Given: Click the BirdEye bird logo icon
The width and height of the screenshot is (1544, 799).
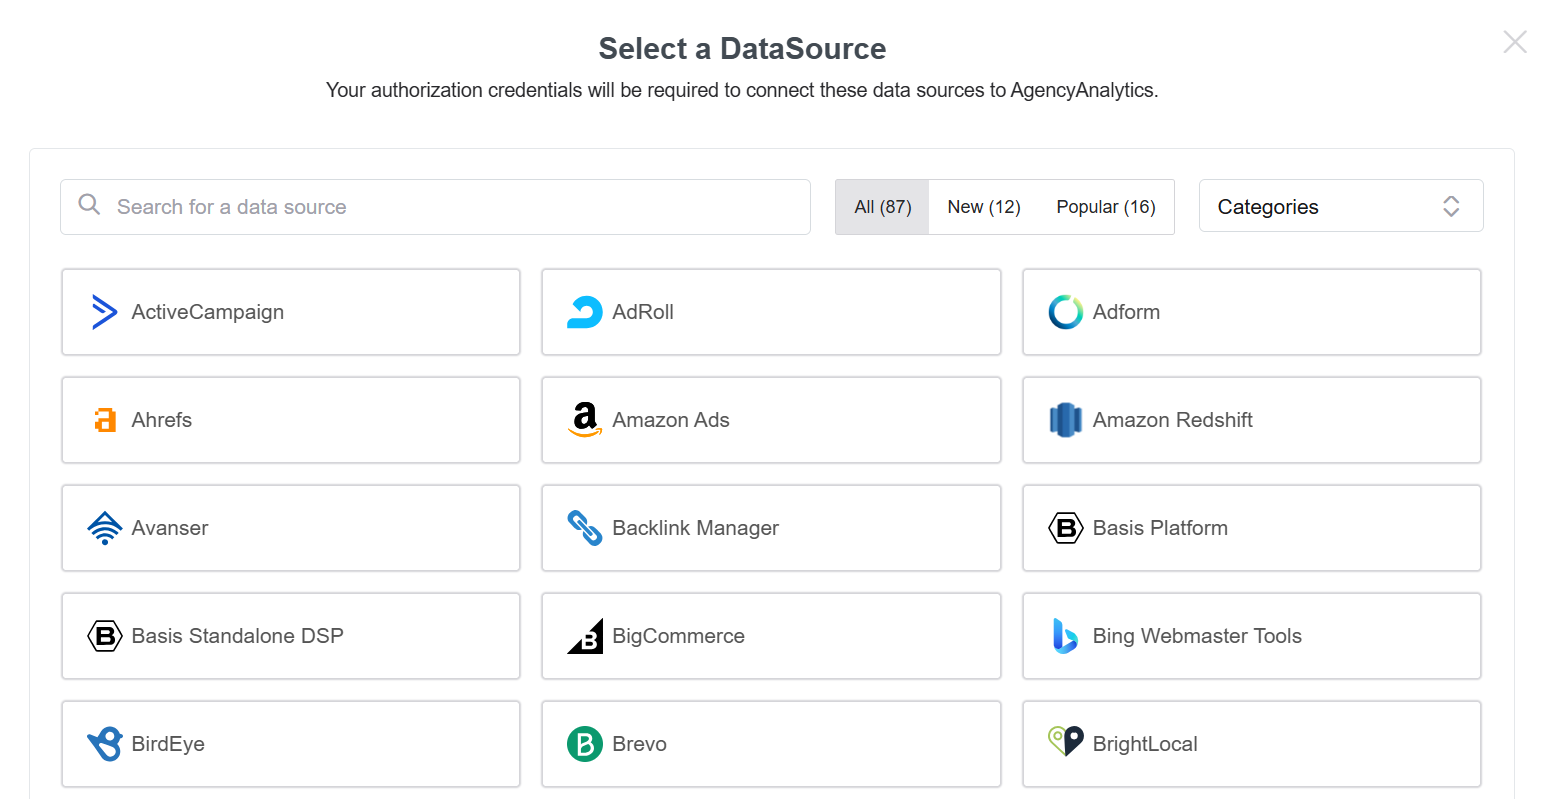Looking at the screenshot, I should point(105,744).
